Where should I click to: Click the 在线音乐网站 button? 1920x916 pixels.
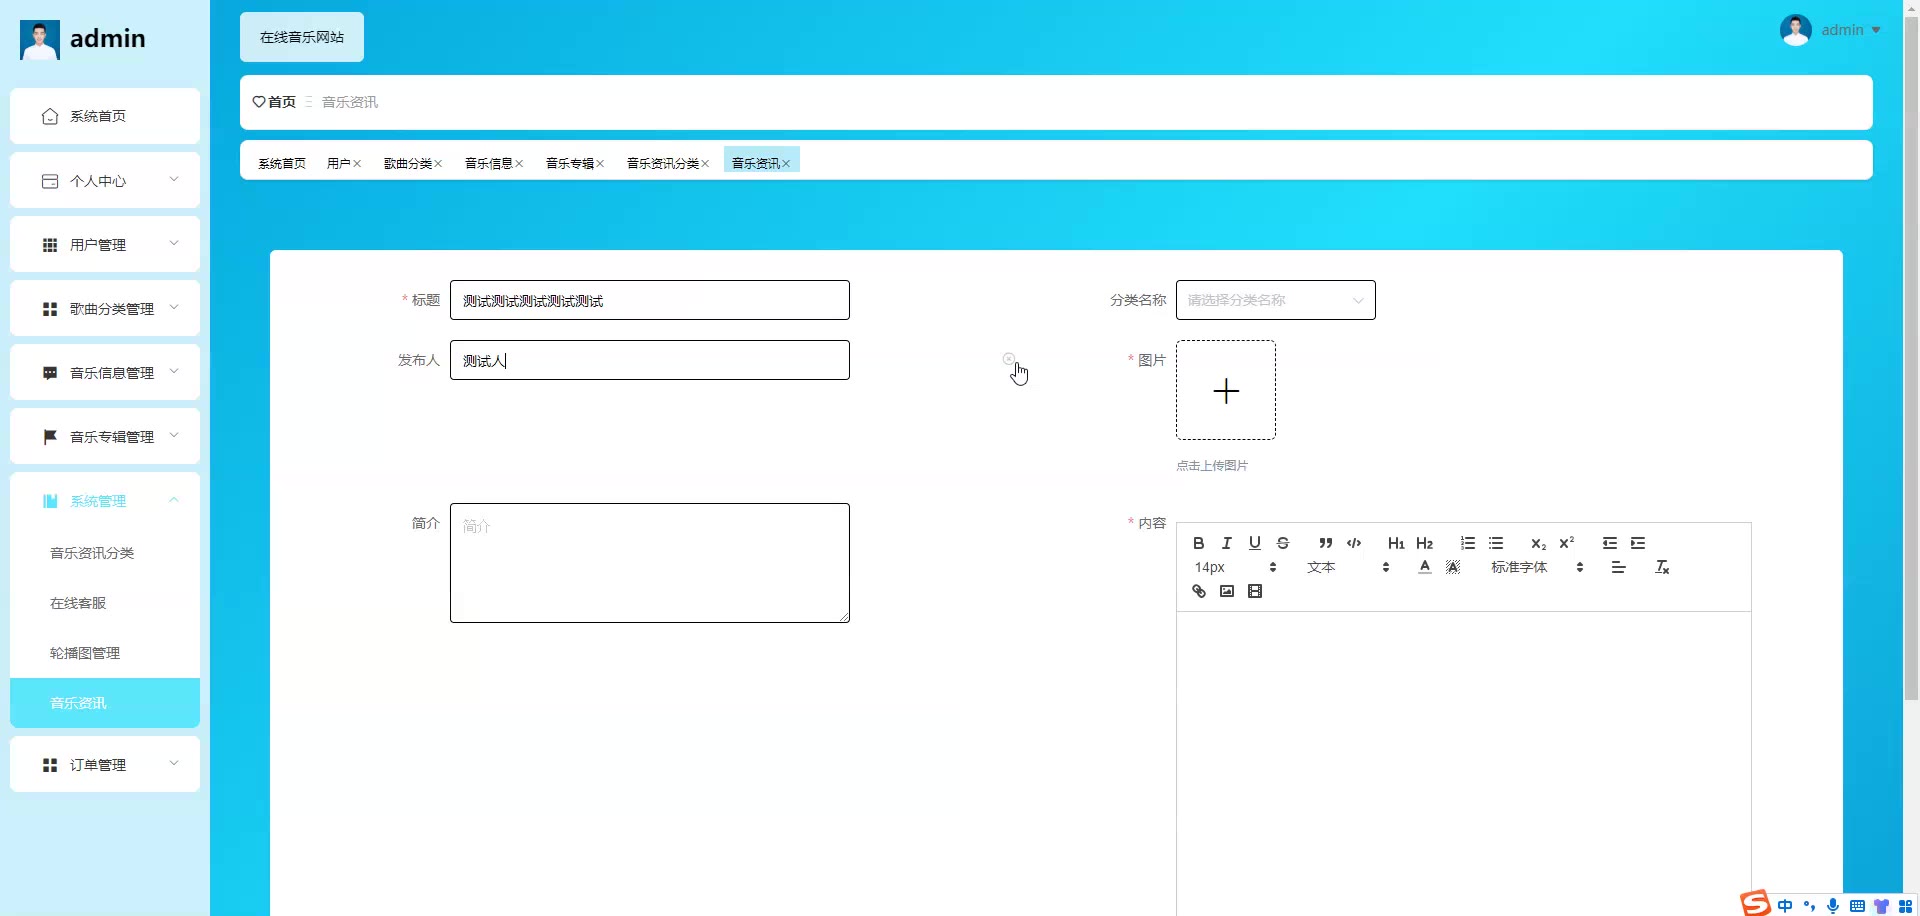(x=302, y=37)
